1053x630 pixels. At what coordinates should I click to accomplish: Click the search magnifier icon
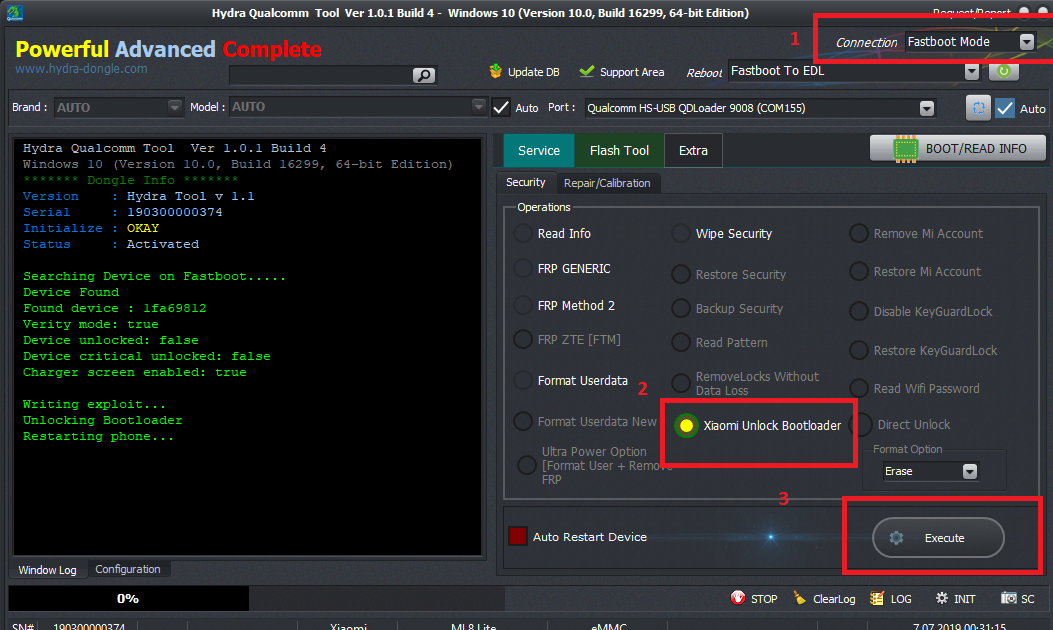[424, 75]
